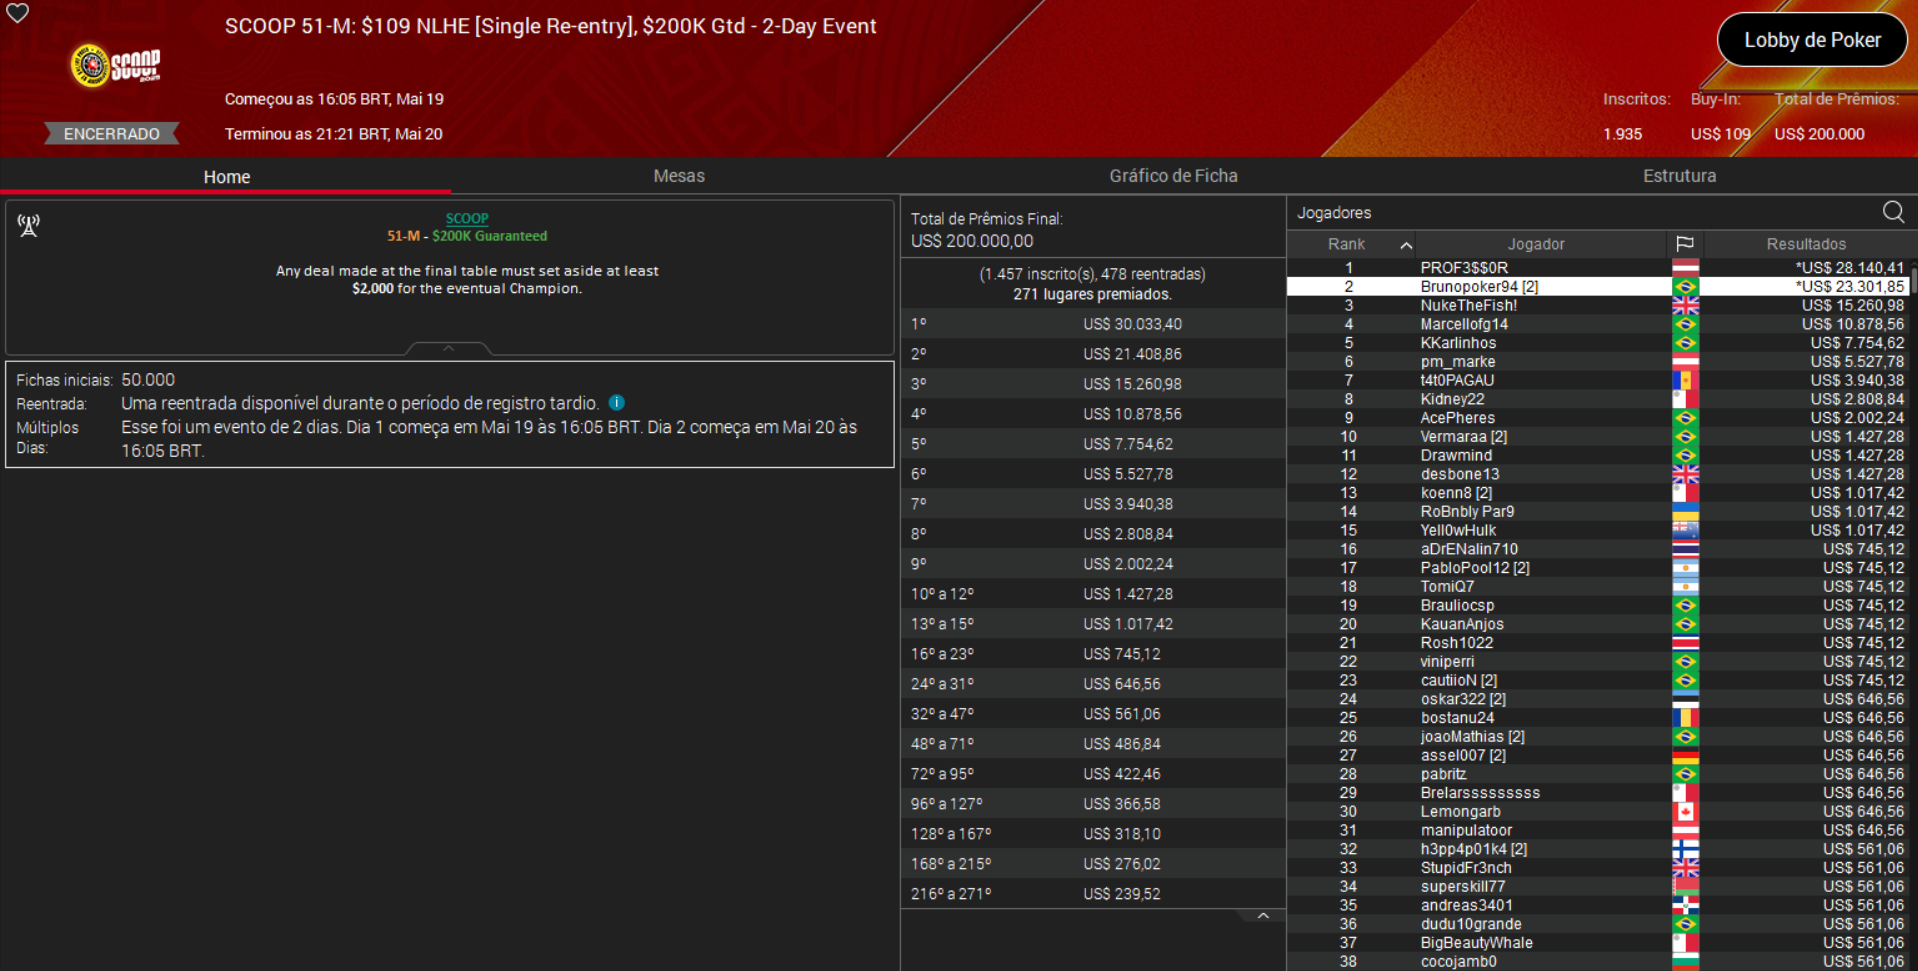Select player row viniperri
The width and height of the screenshot is (1918, 971).
1597,662
